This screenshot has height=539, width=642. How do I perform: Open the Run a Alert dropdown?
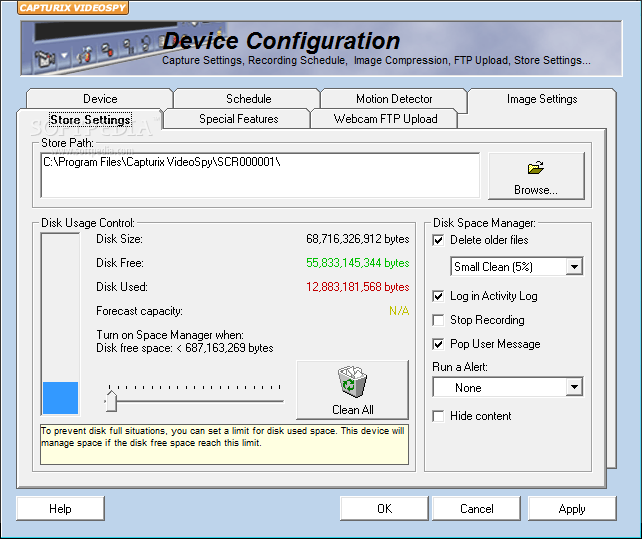[508, 387]
